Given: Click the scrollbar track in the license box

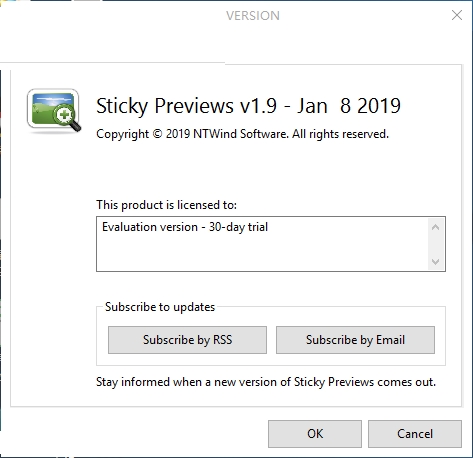Looking at the screenshot, I should click(435, 245).
